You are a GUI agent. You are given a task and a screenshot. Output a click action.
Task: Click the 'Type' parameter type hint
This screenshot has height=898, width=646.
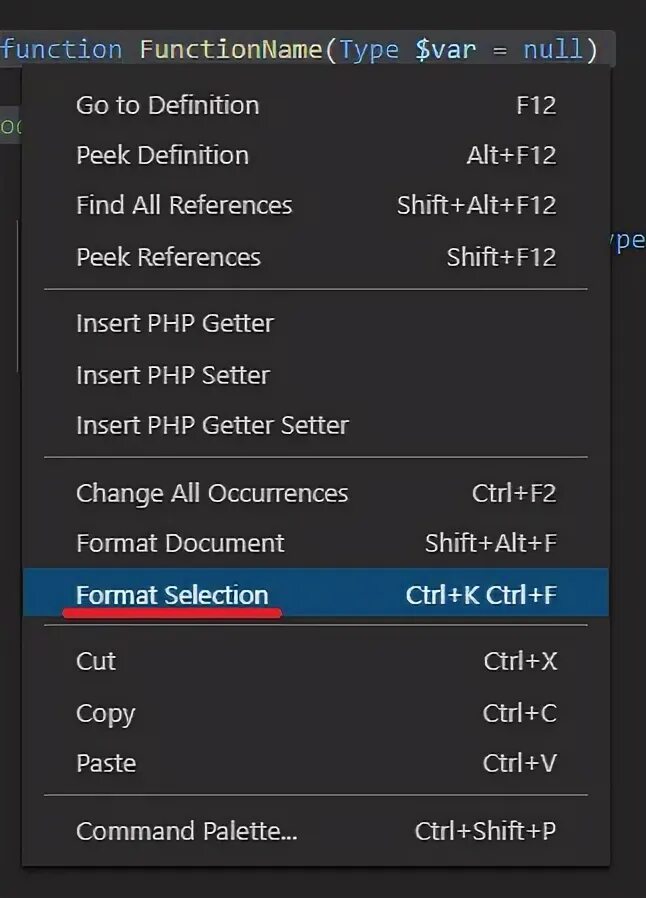pyautogui.click(x=369, y=49)
